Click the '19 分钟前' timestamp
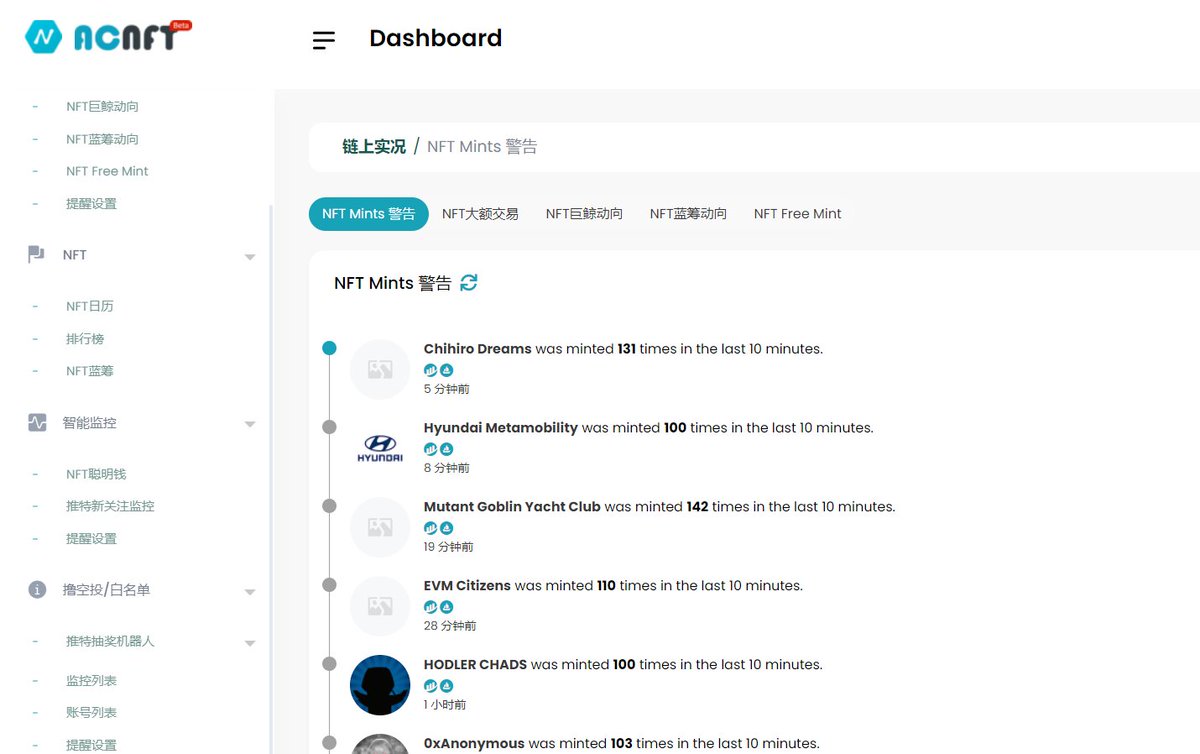Viewport: 1200px width, 754px height. 449,547
